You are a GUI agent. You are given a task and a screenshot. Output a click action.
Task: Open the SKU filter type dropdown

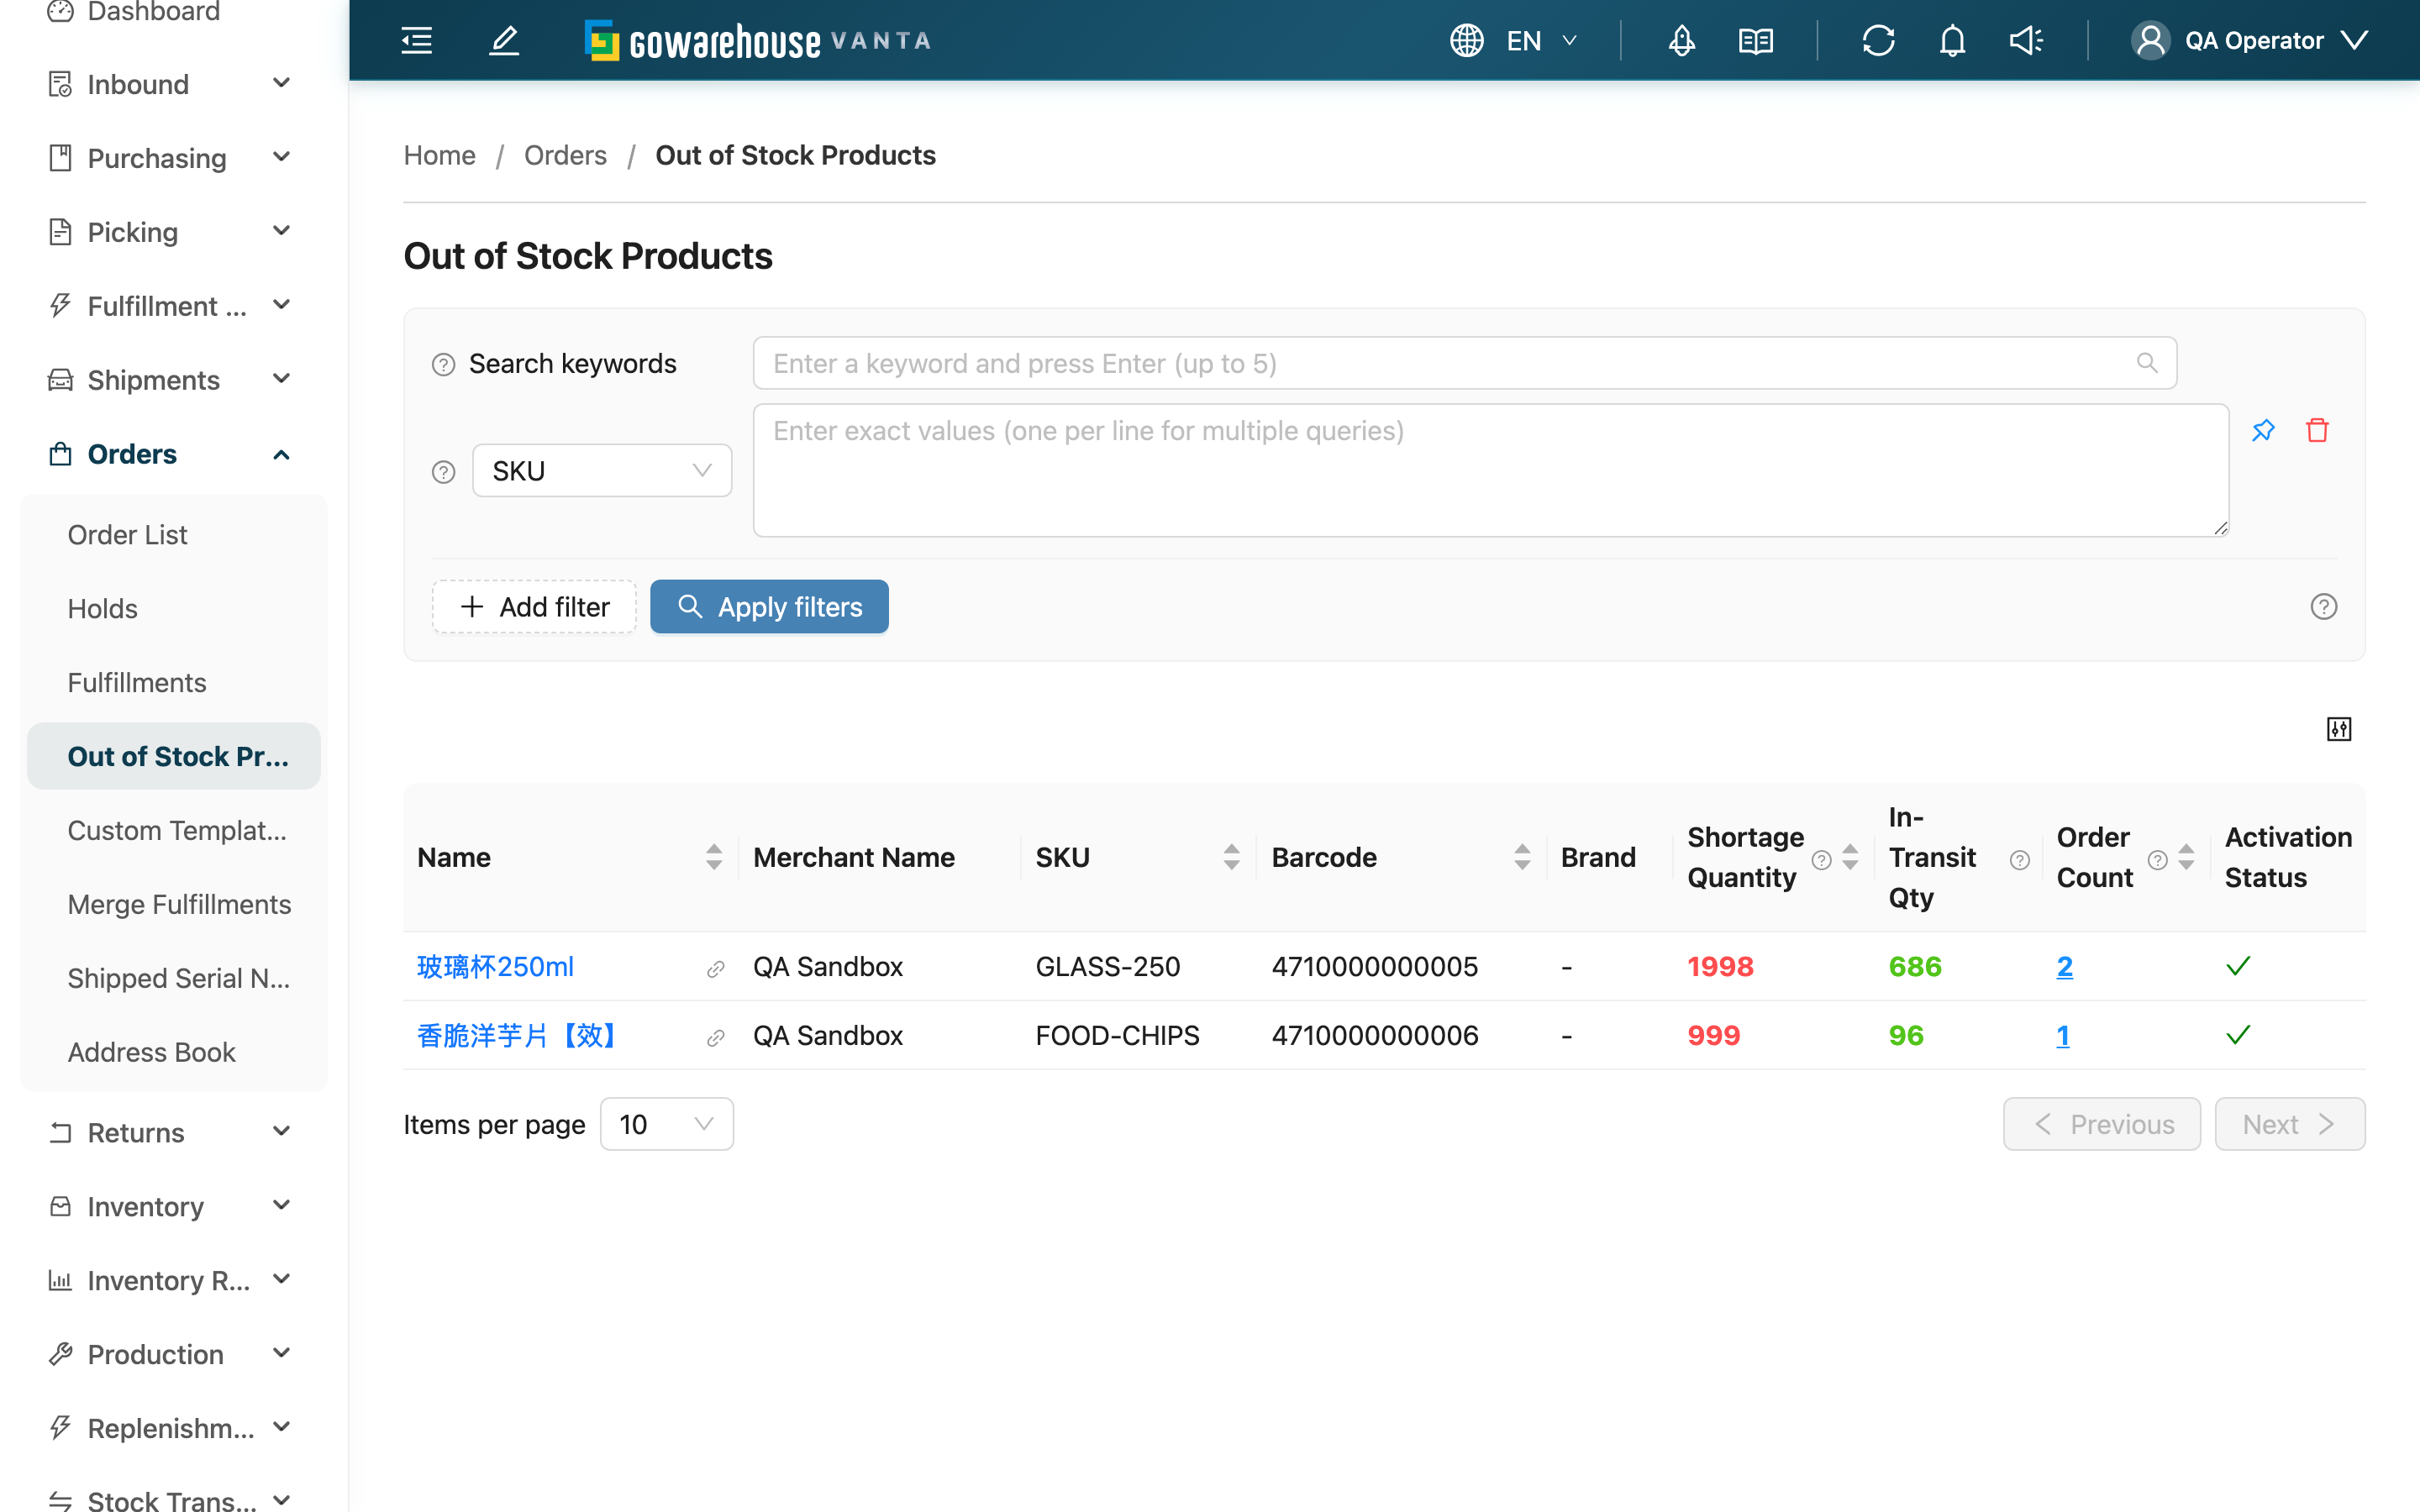click(602, 470)
